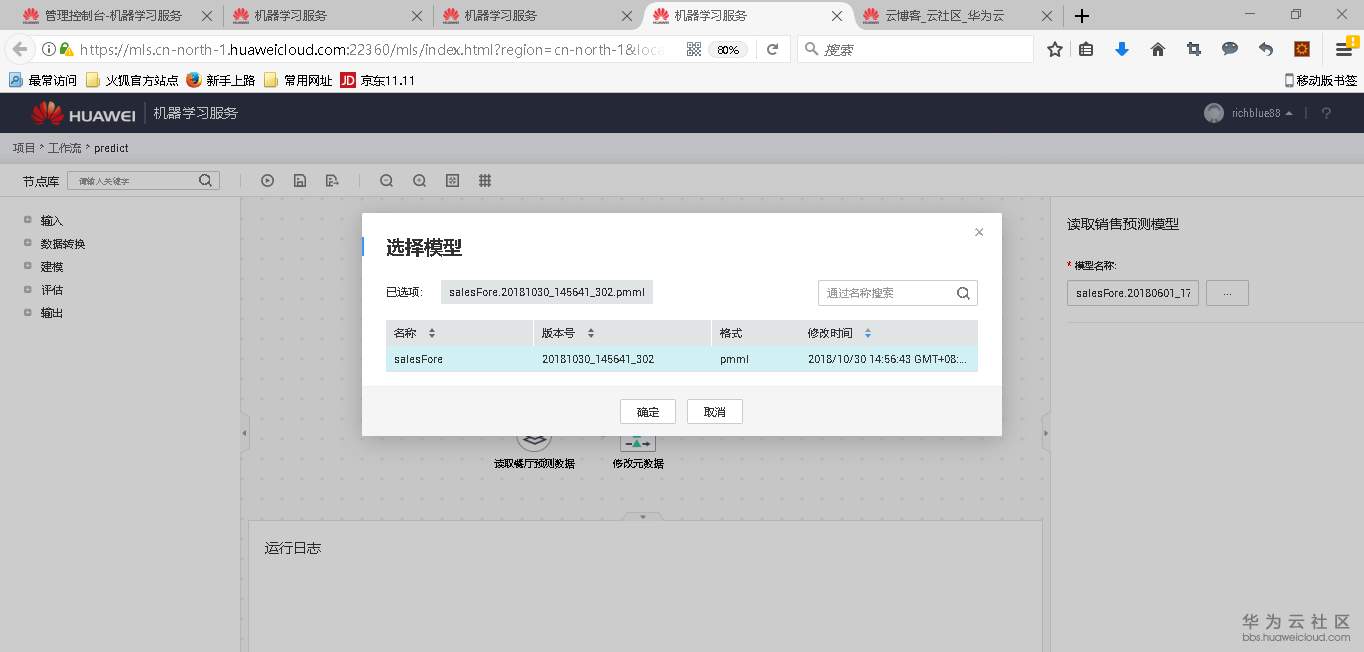This screenshot has width=1364, height=652.
Task: Toggle the canvas grid display icon
Action: click(x=484, y=180)
